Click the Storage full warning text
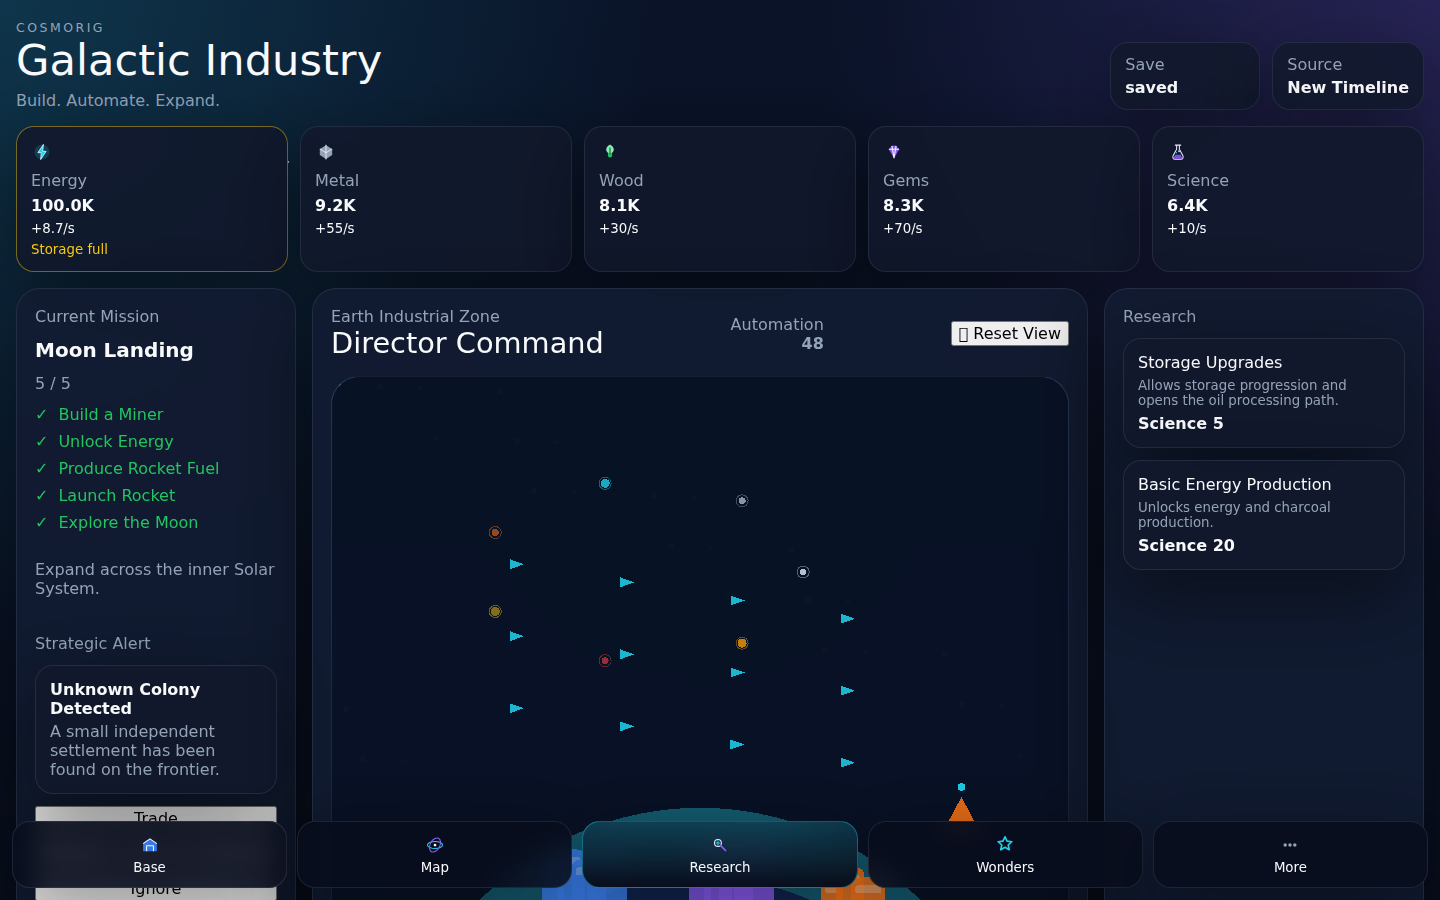This screenshot has width=1440, height=900. point(69,249)
